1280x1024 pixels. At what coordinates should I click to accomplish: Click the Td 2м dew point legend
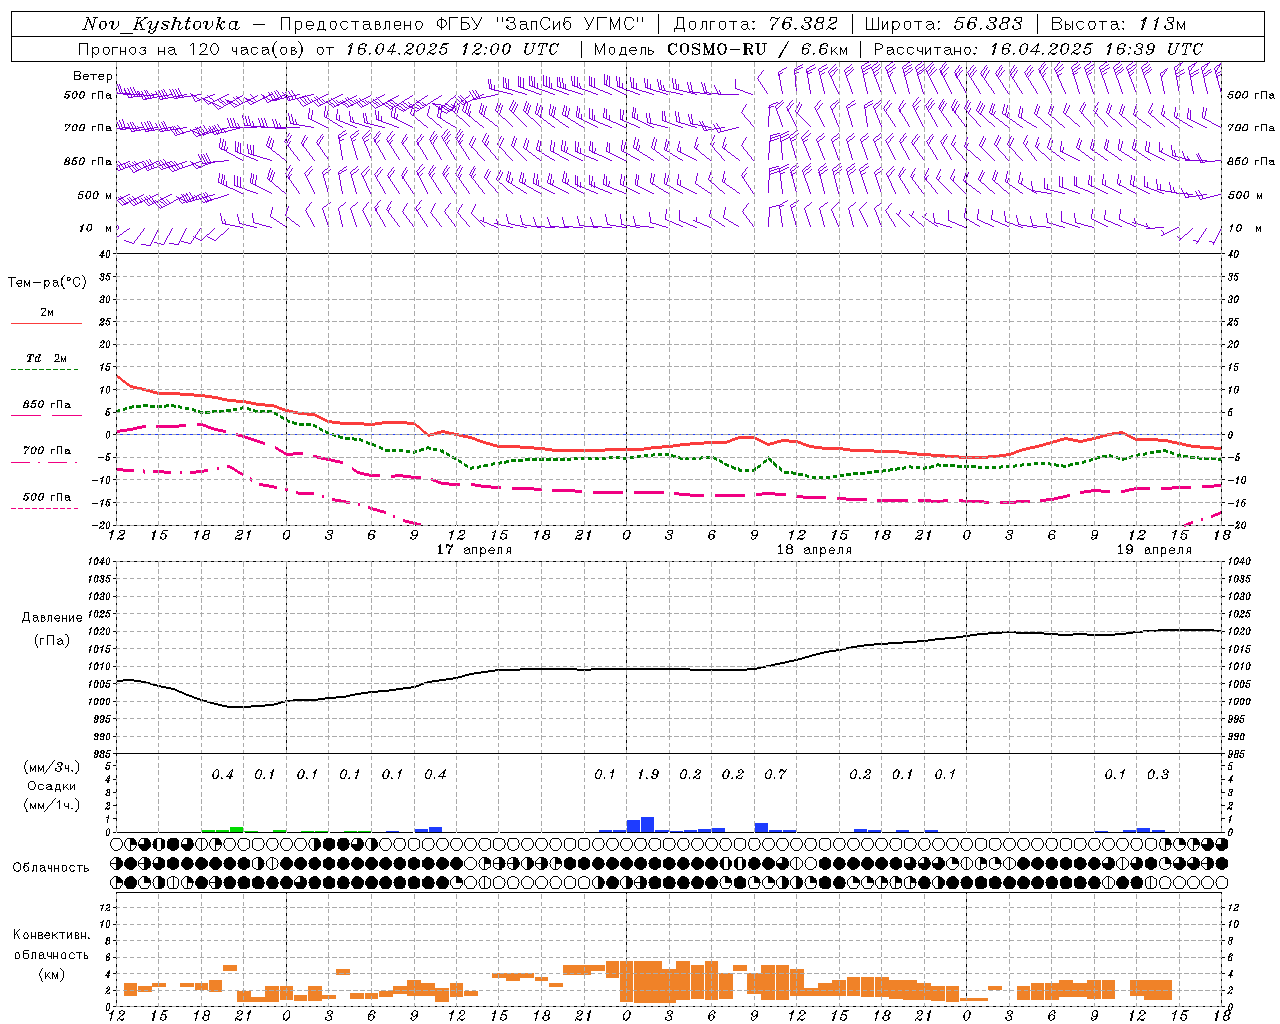tap(46, 361)
